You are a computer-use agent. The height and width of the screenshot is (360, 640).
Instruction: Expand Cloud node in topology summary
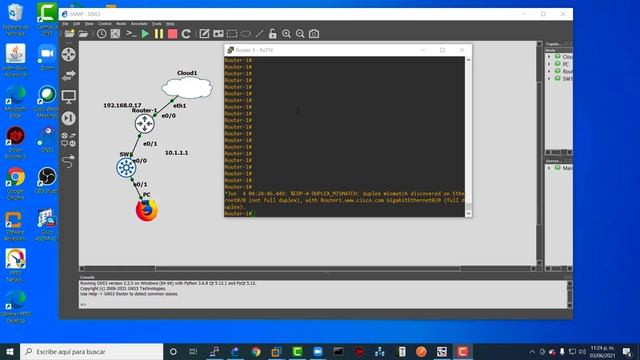click(549, 57)
